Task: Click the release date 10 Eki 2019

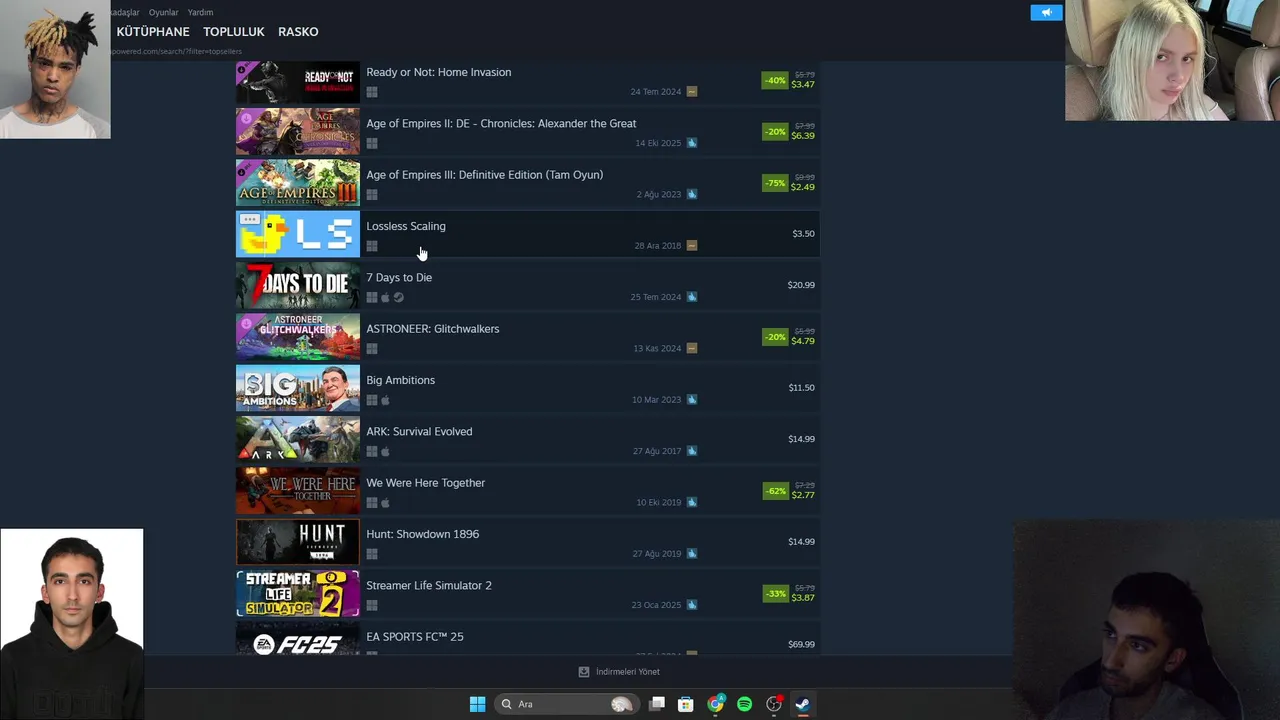Action: pyautogui.click(x=659, y=503)
